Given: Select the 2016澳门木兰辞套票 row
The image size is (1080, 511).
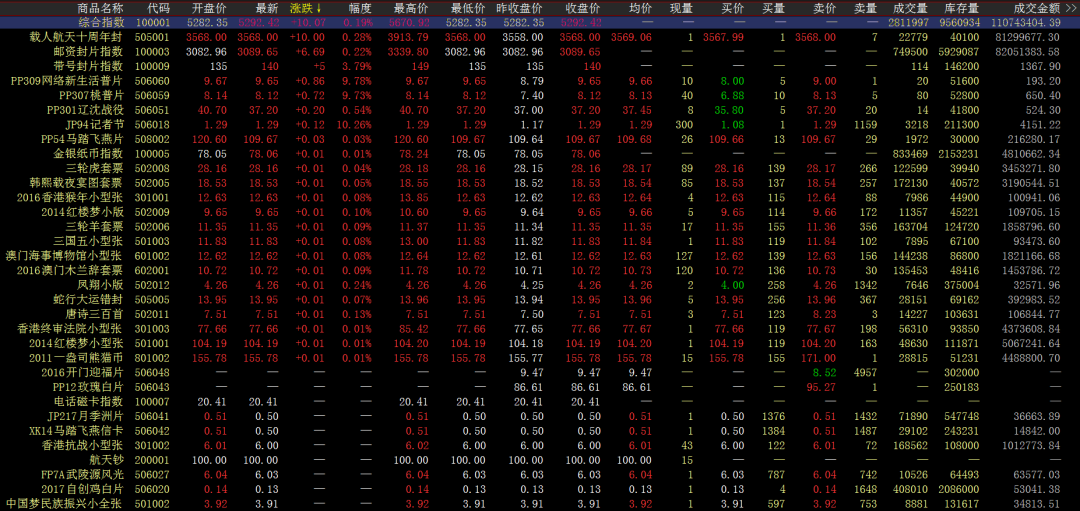Looking at the screenshot, I should [x=540, y=271].
